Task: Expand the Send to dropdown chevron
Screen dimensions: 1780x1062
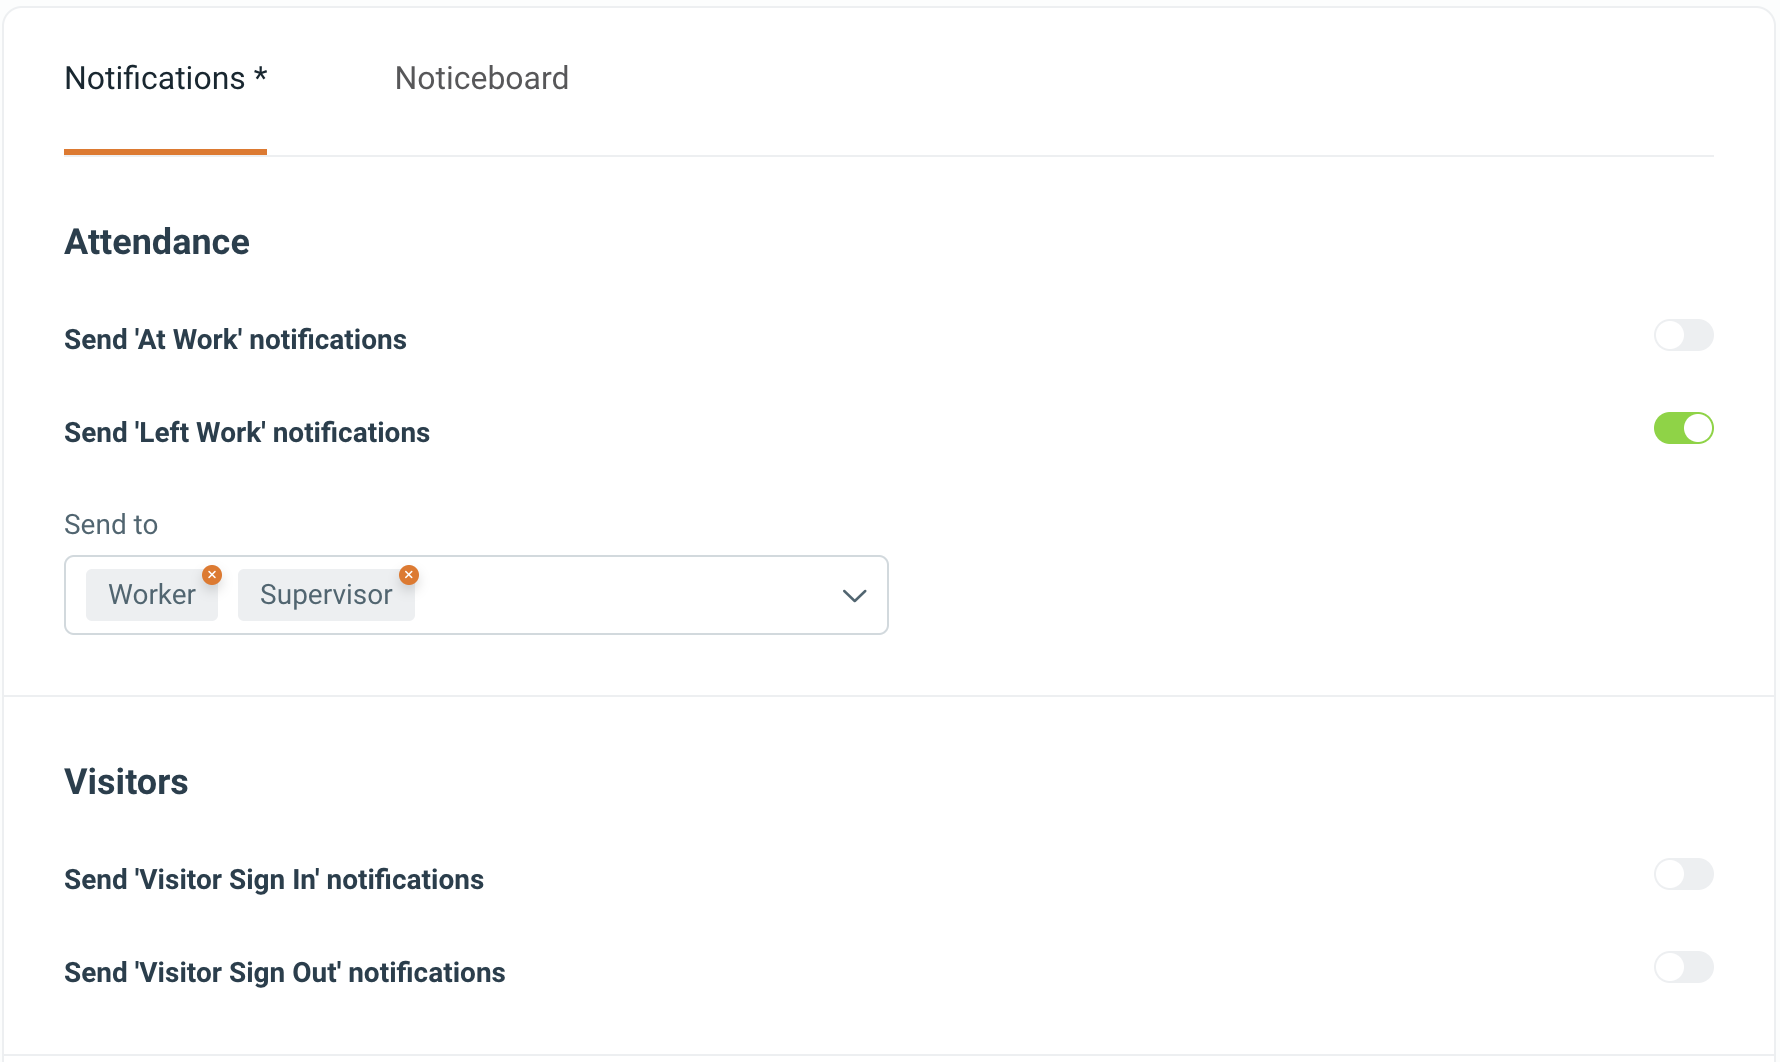Action: point(854,596)
